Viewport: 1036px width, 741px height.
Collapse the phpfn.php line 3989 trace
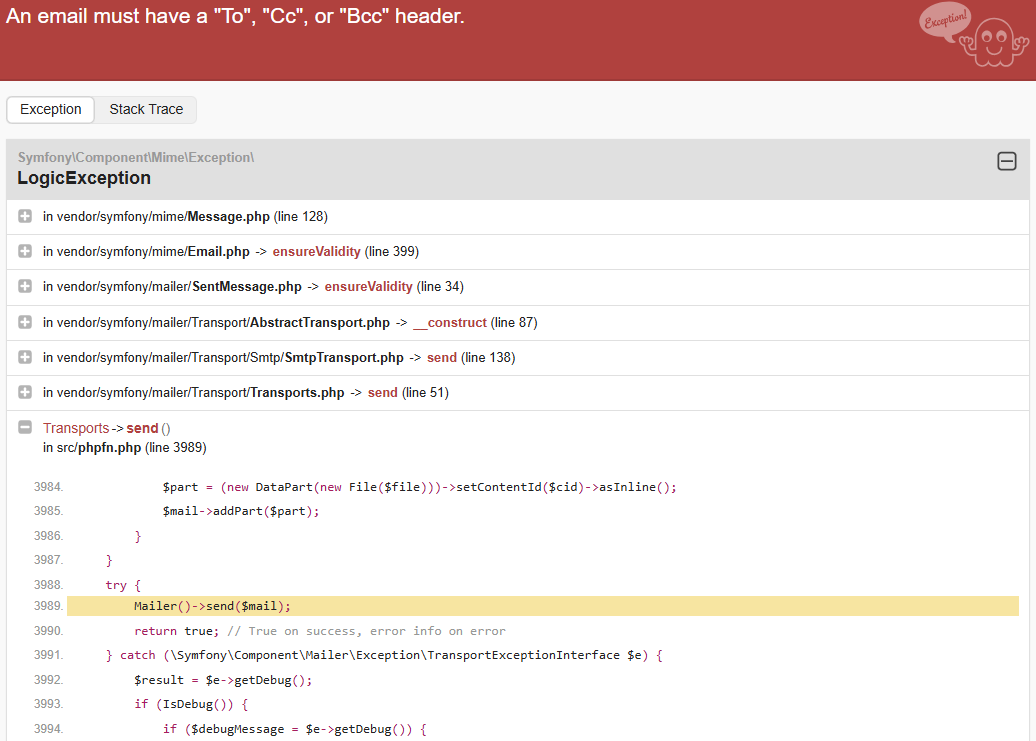point(25,427)
